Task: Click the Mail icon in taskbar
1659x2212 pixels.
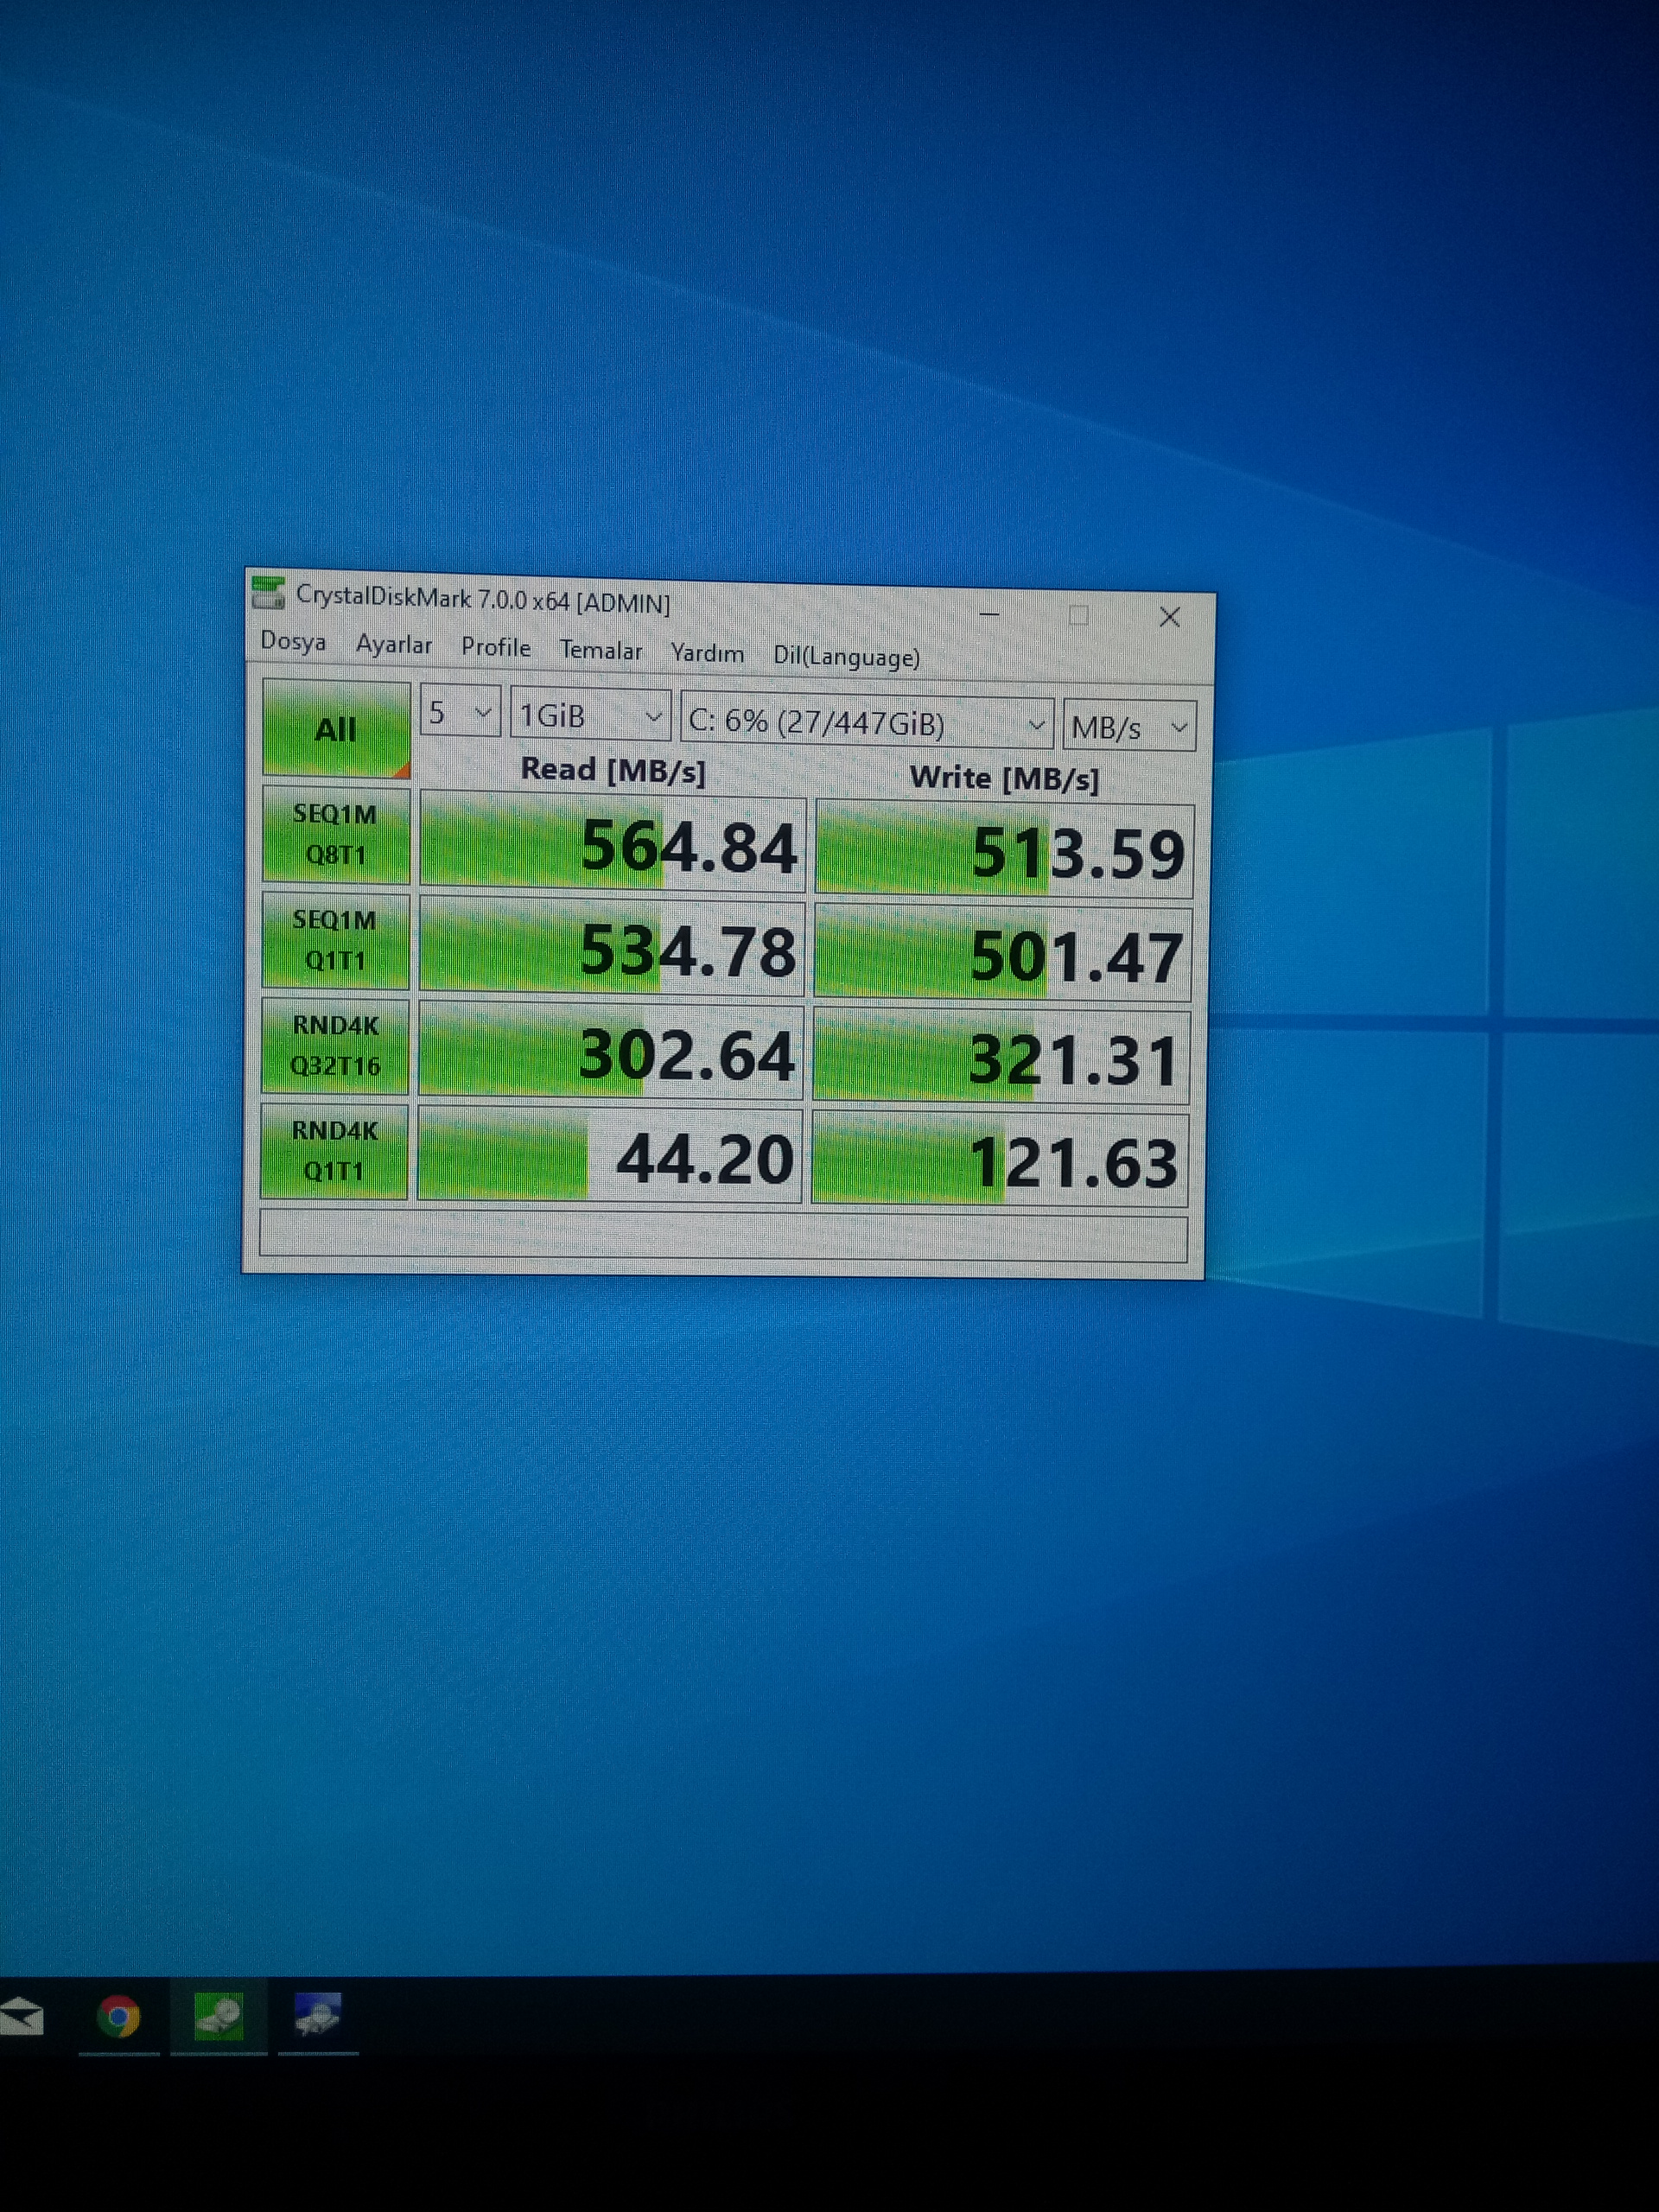Action: tap(20, 2015)
